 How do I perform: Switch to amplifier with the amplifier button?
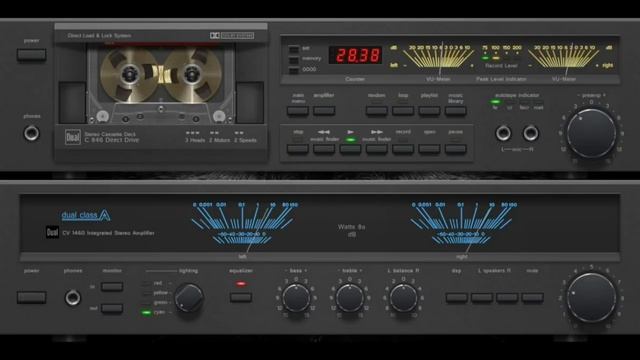pyautogui.click(x=324, y=111)
